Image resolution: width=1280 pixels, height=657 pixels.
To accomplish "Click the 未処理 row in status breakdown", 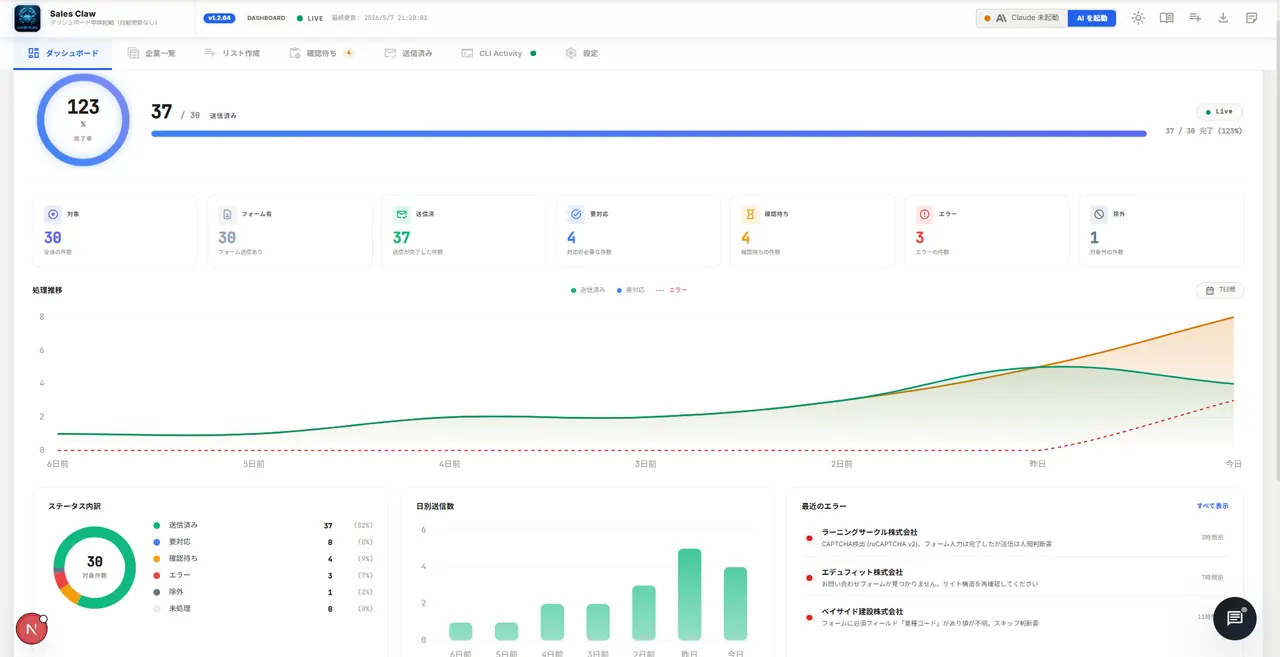I will [263, 608].
